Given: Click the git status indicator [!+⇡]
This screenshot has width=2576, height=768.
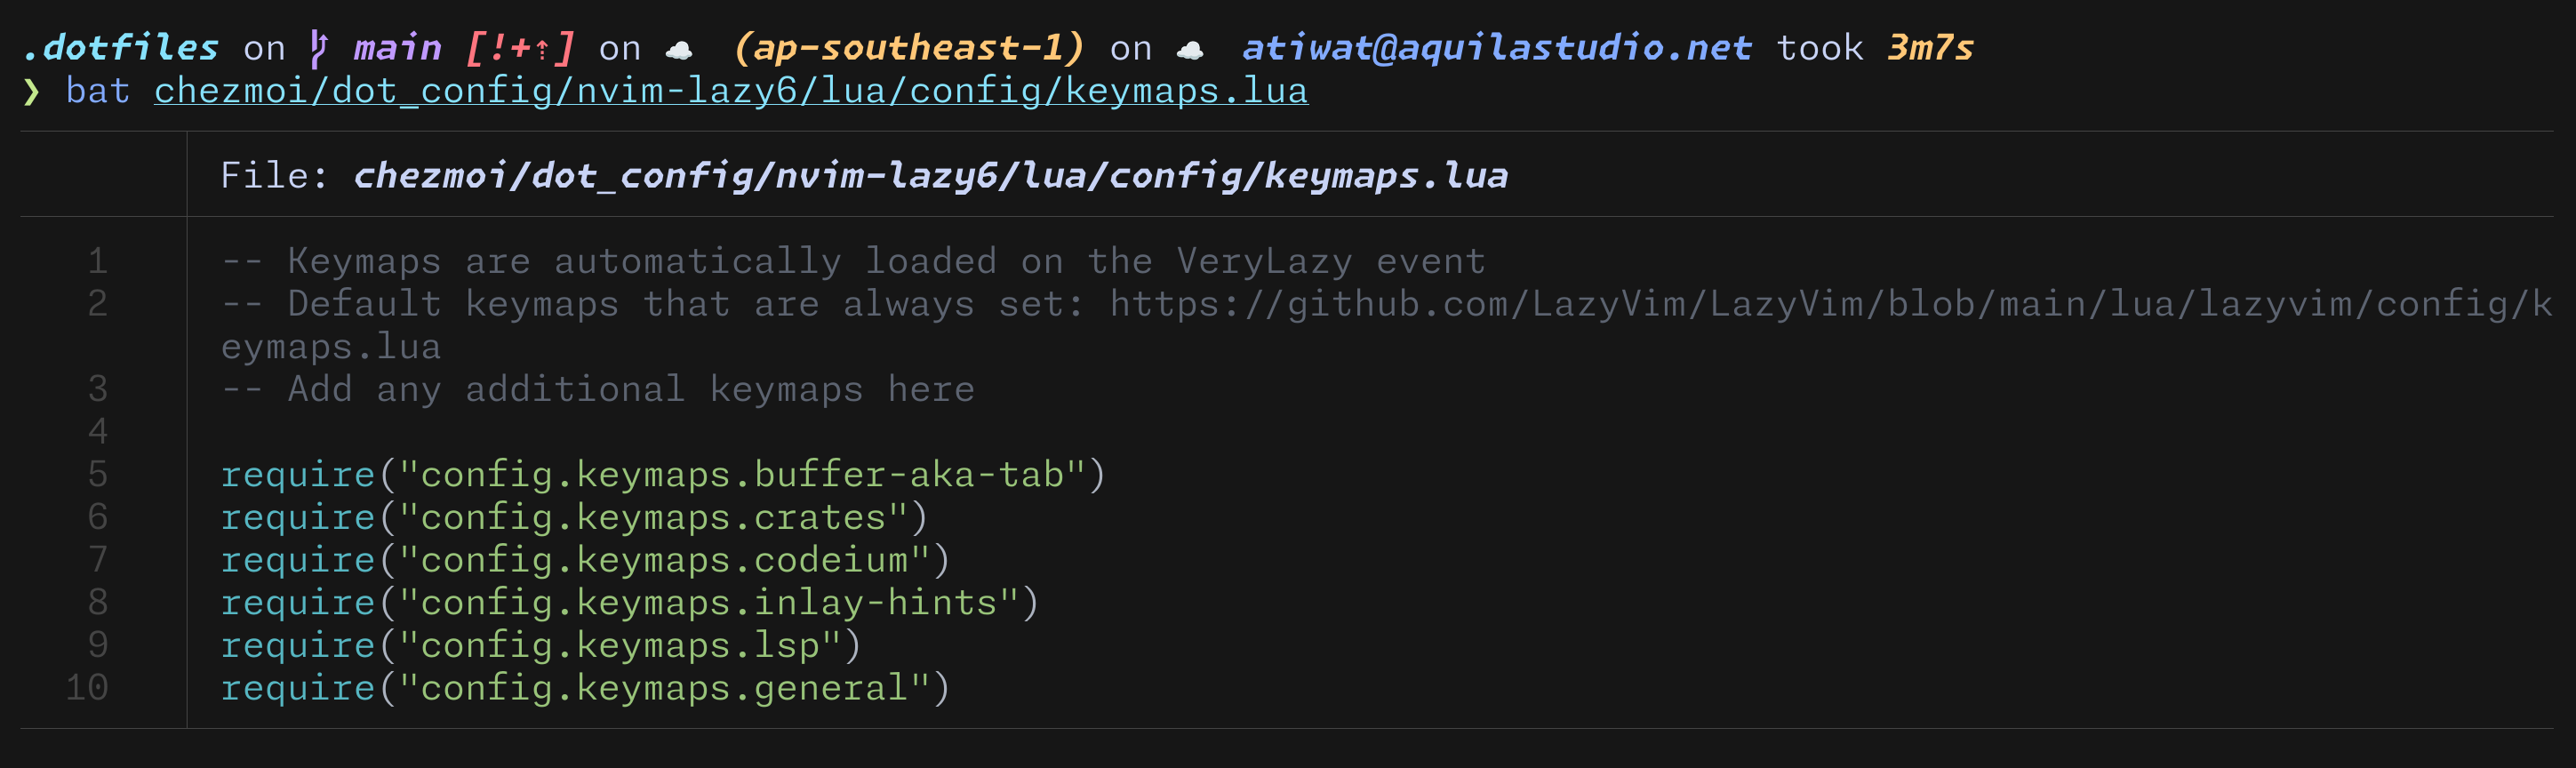Looking at the screenshot, I should pyautogui.click(x=520, y=48).
